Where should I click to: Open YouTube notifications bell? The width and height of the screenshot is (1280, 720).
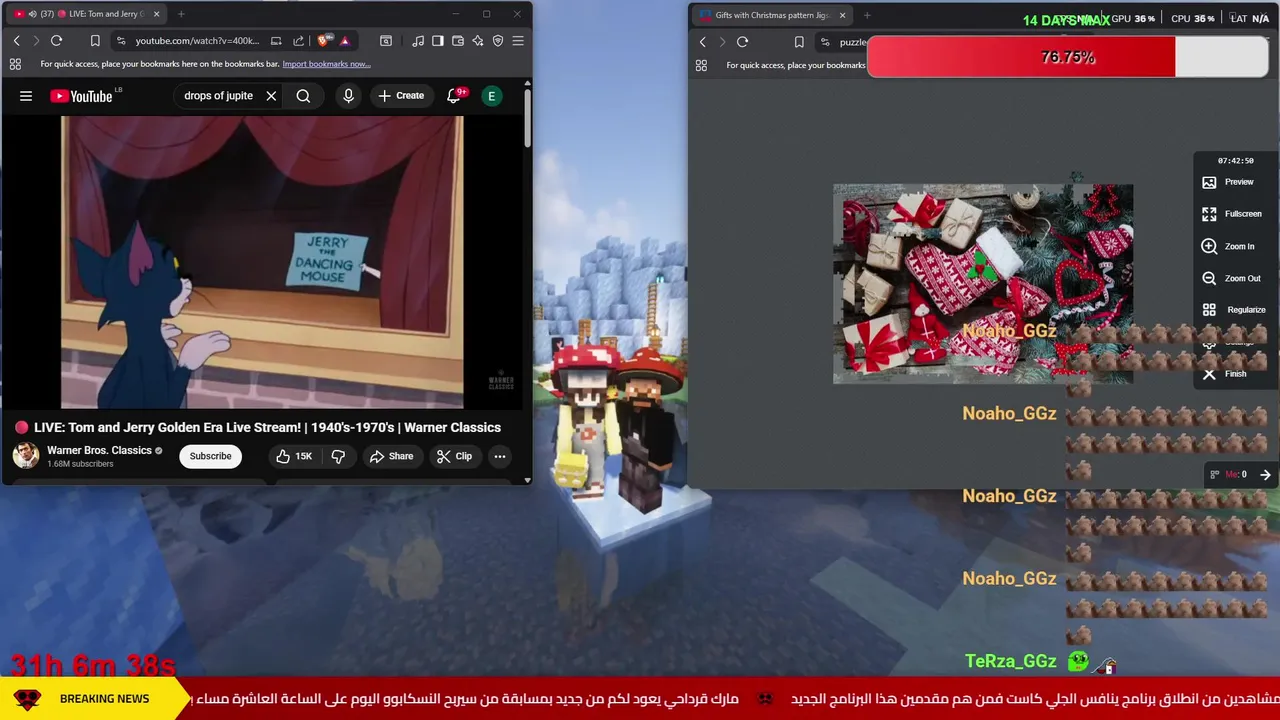point(453,96)
